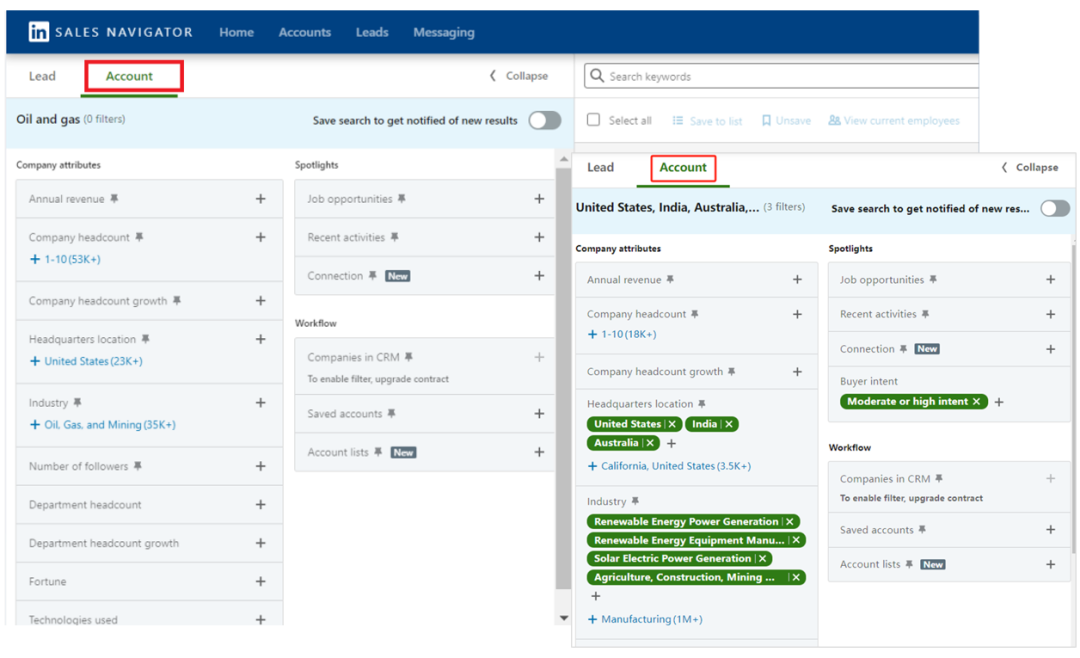The height and width of the screenshot is (658, 1080).
Task: Click left panel scrollbar up arrow
Action: [x=564, y=159]
